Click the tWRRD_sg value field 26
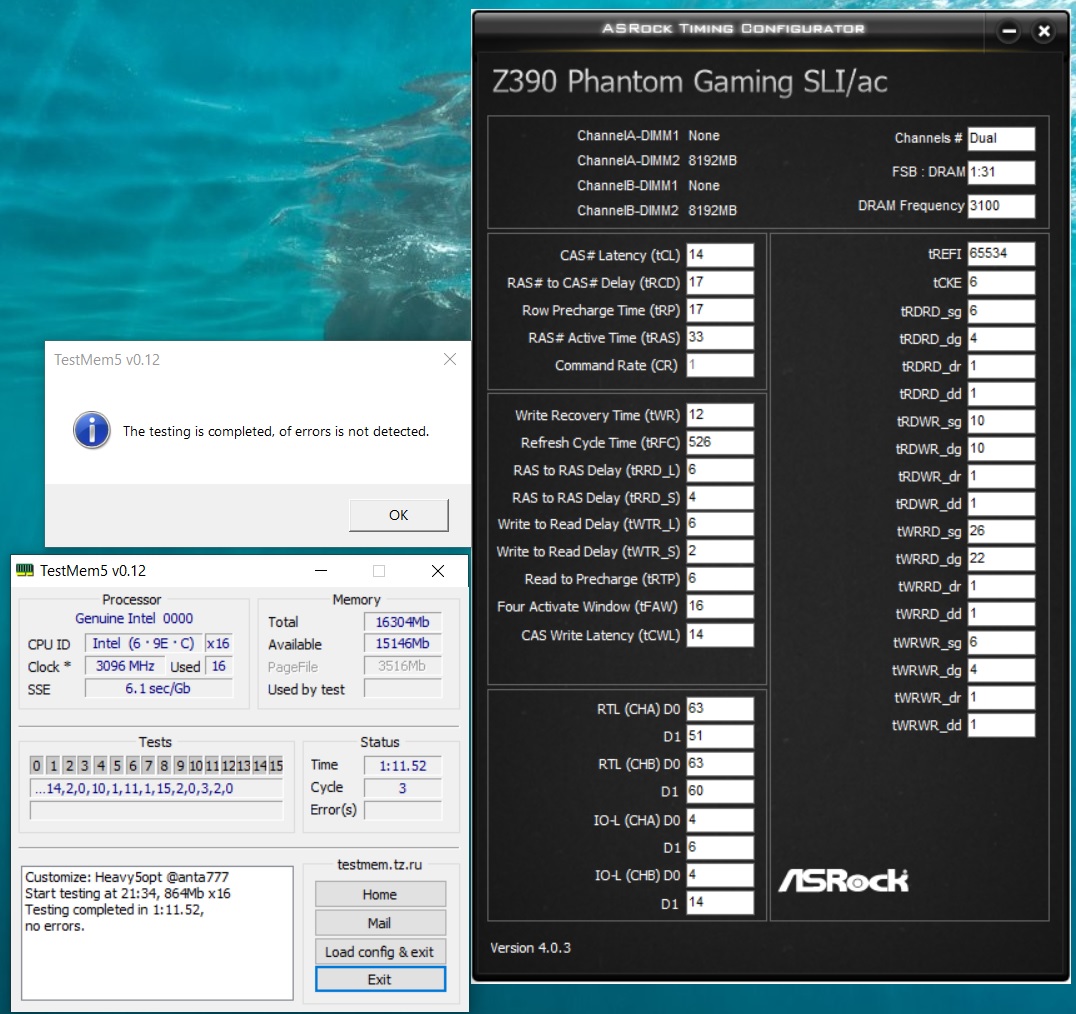1076x1014 pixels. (x=1001, y=530)
